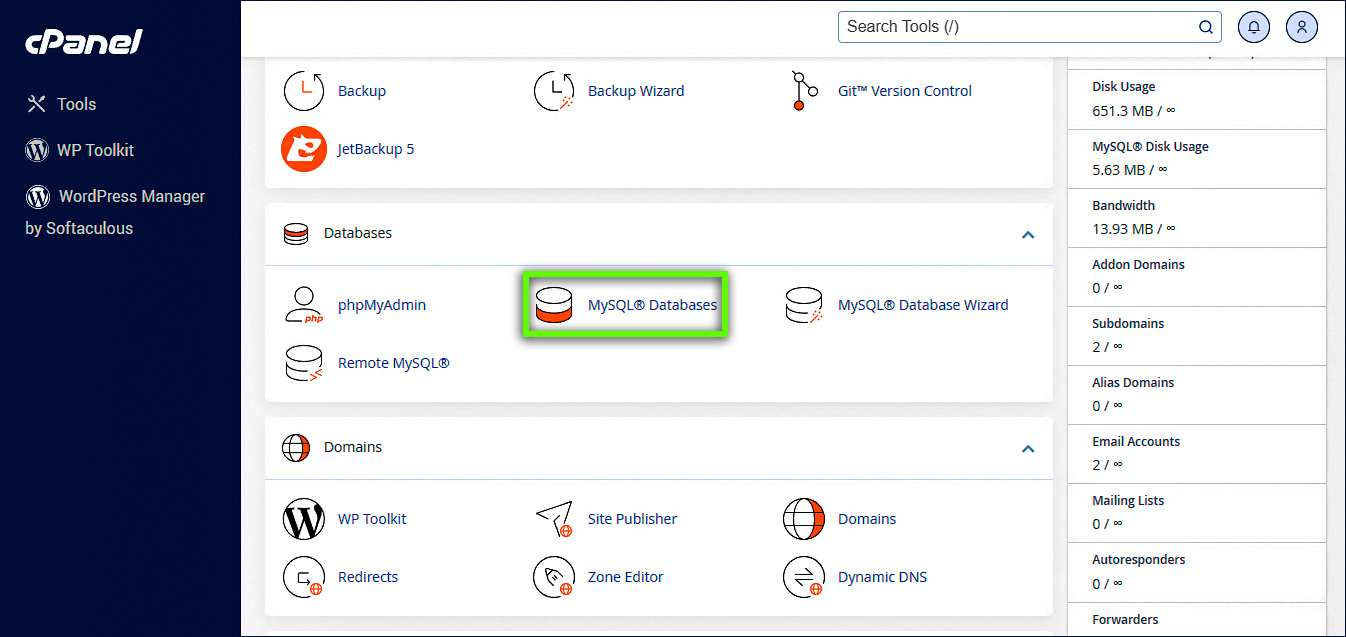Open WordPress Manager by Softaculous

pos(133,196)
